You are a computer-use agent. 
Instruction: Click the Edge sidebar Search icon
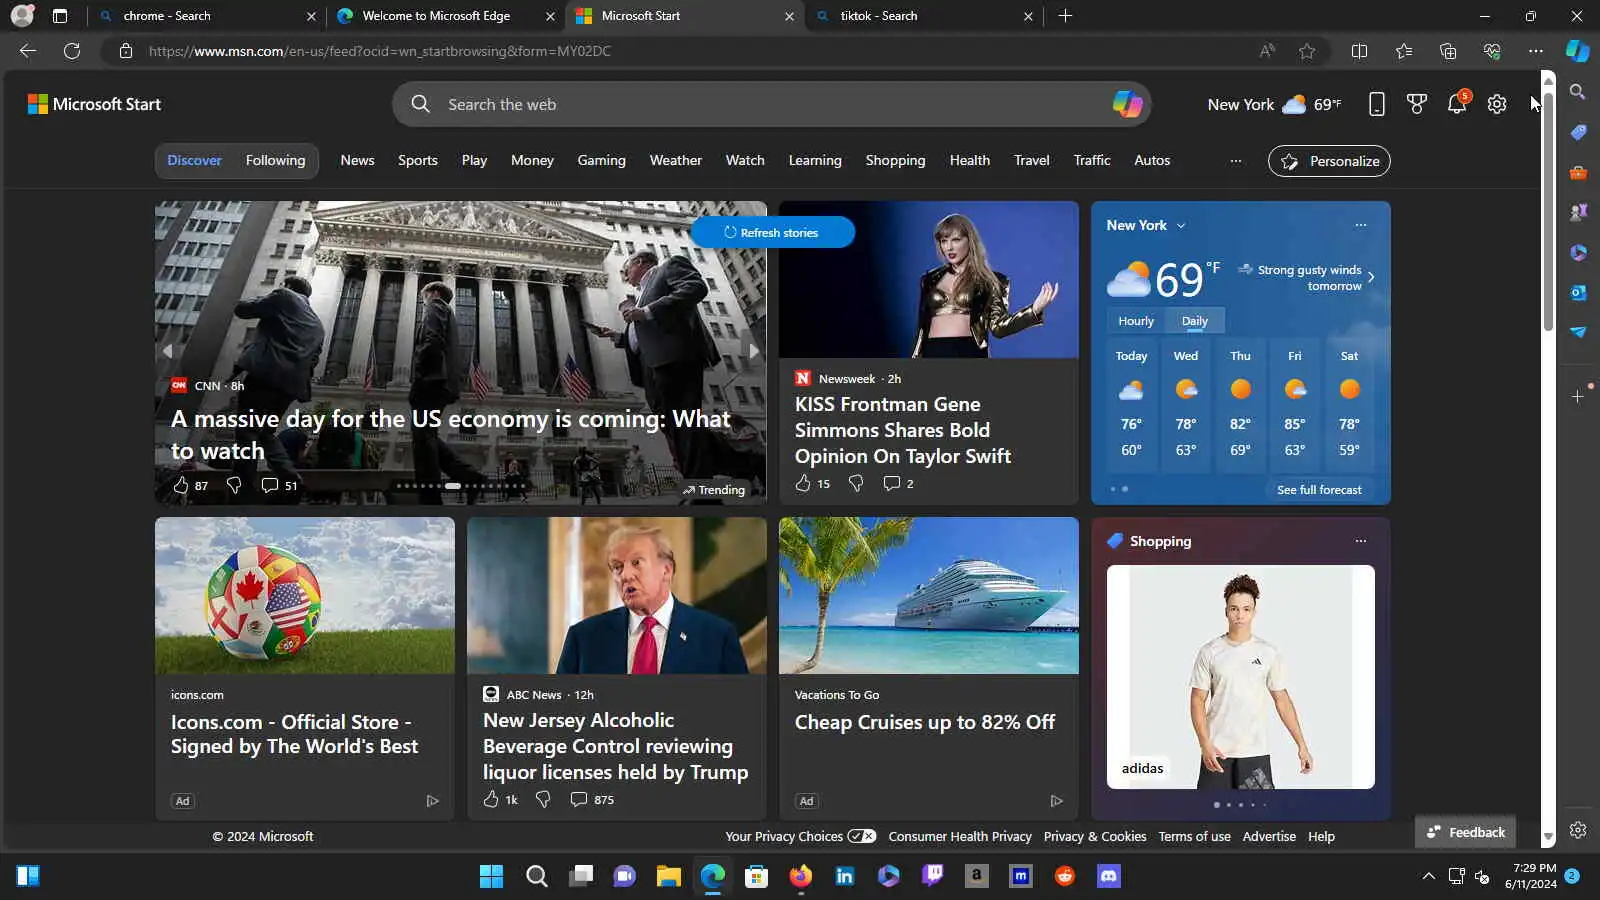pos(1578,92)
